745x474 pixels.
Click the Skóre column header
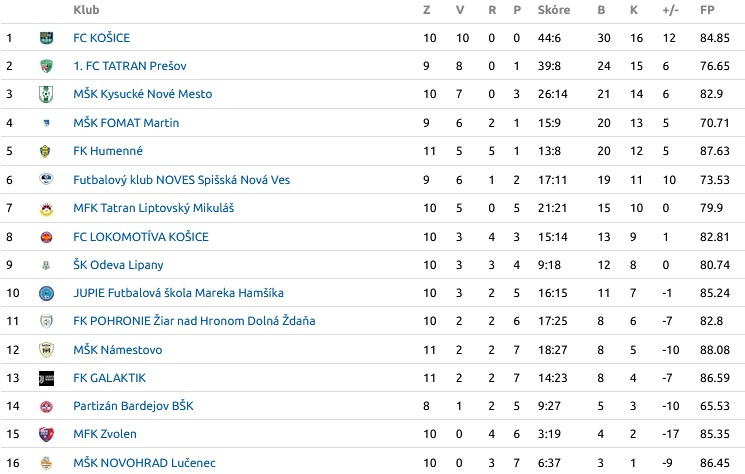pos(554,10)
